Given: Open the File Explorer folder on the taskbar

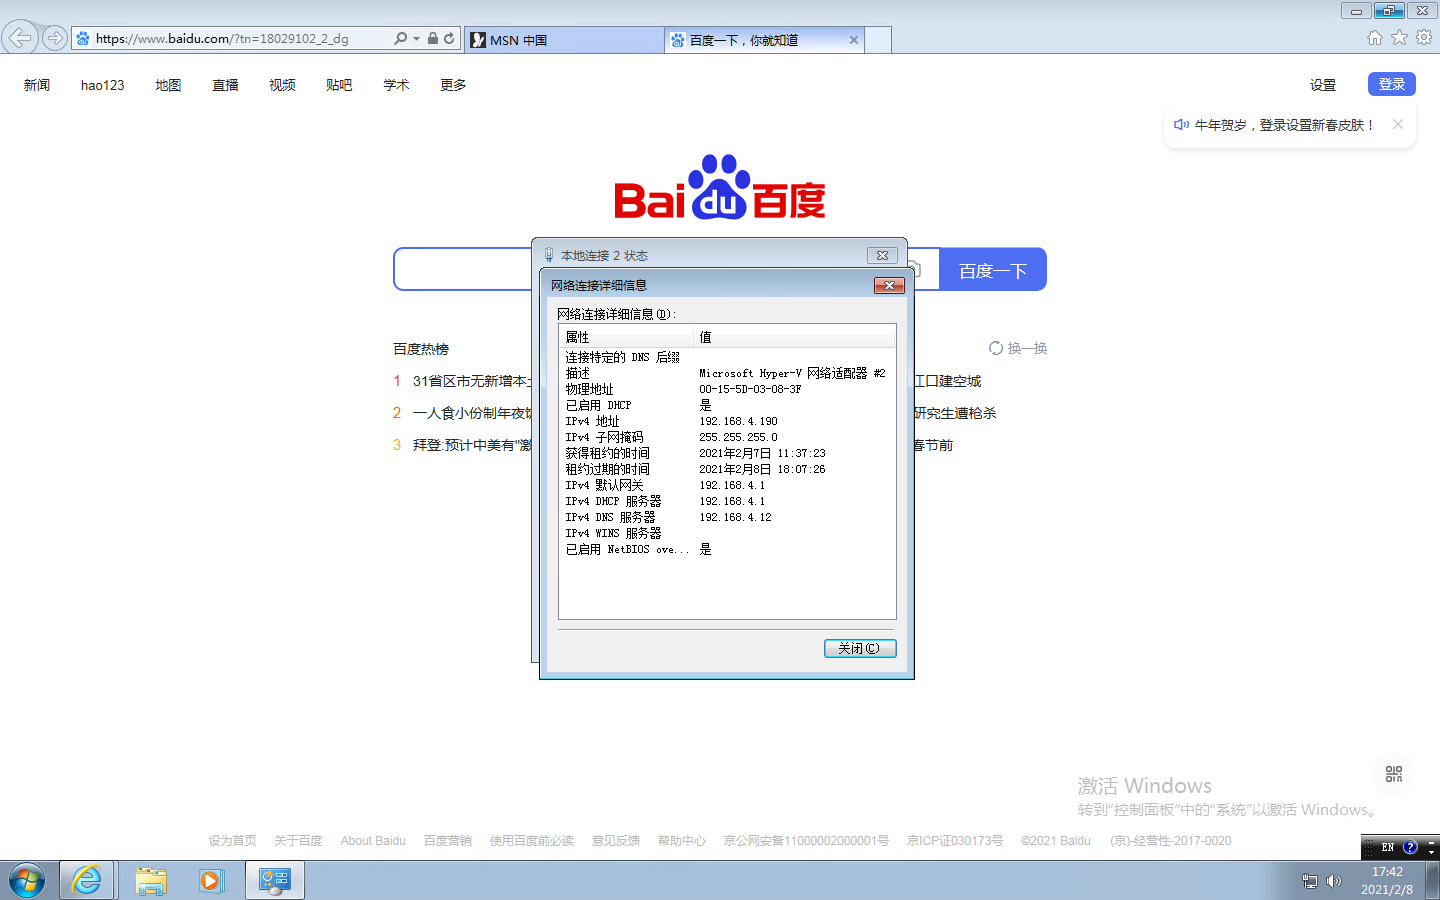Looking at the screenshot, I should pyautogui.click(x=151, y=881).
